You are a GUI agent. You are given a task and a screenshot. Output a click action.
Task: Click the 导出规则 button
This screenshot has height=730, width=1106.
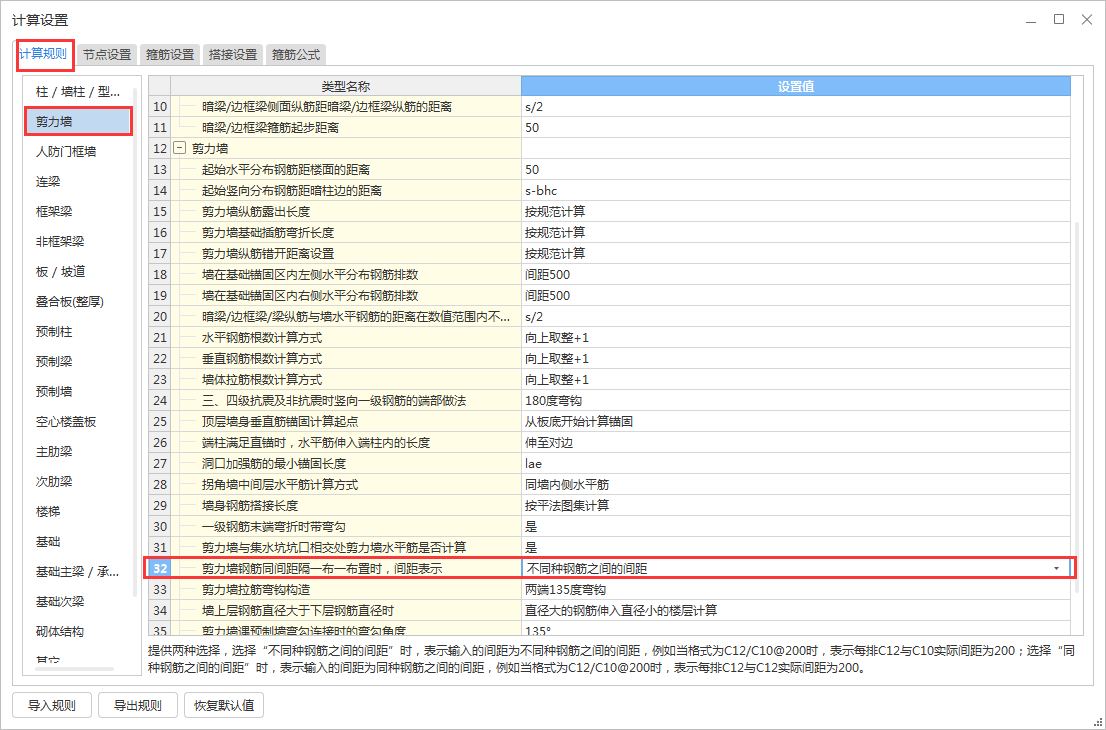point(138,705)
